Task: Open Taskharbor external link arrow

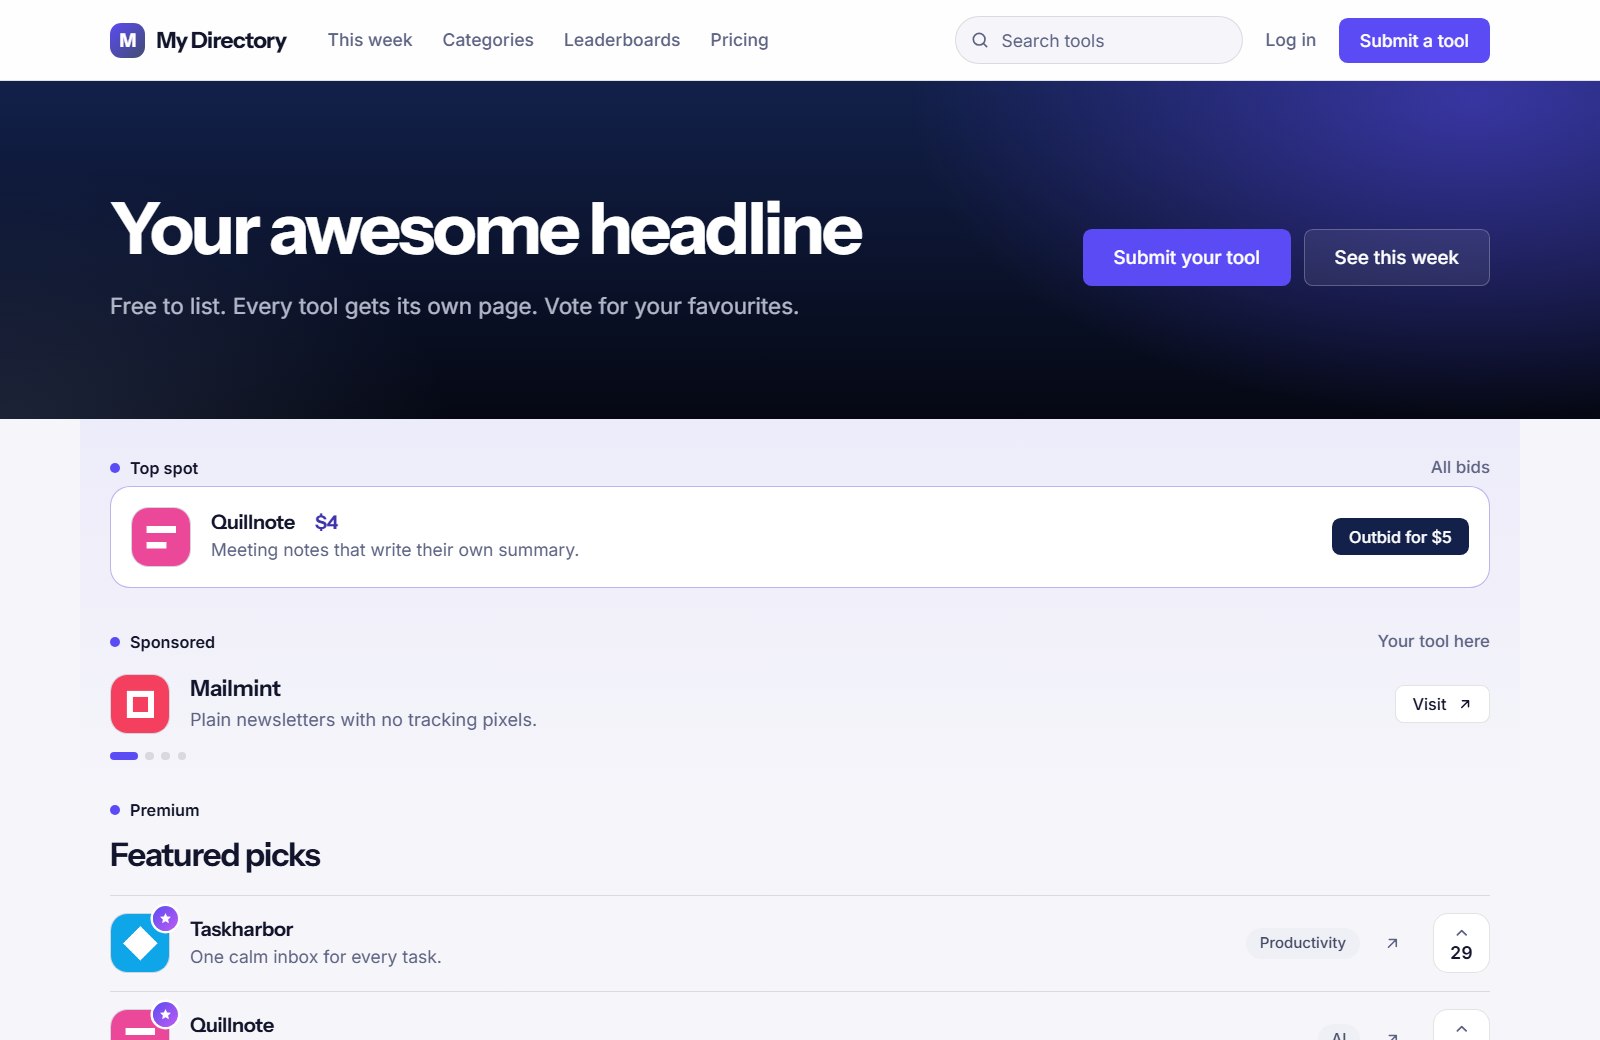Action: pos(1392,943)
